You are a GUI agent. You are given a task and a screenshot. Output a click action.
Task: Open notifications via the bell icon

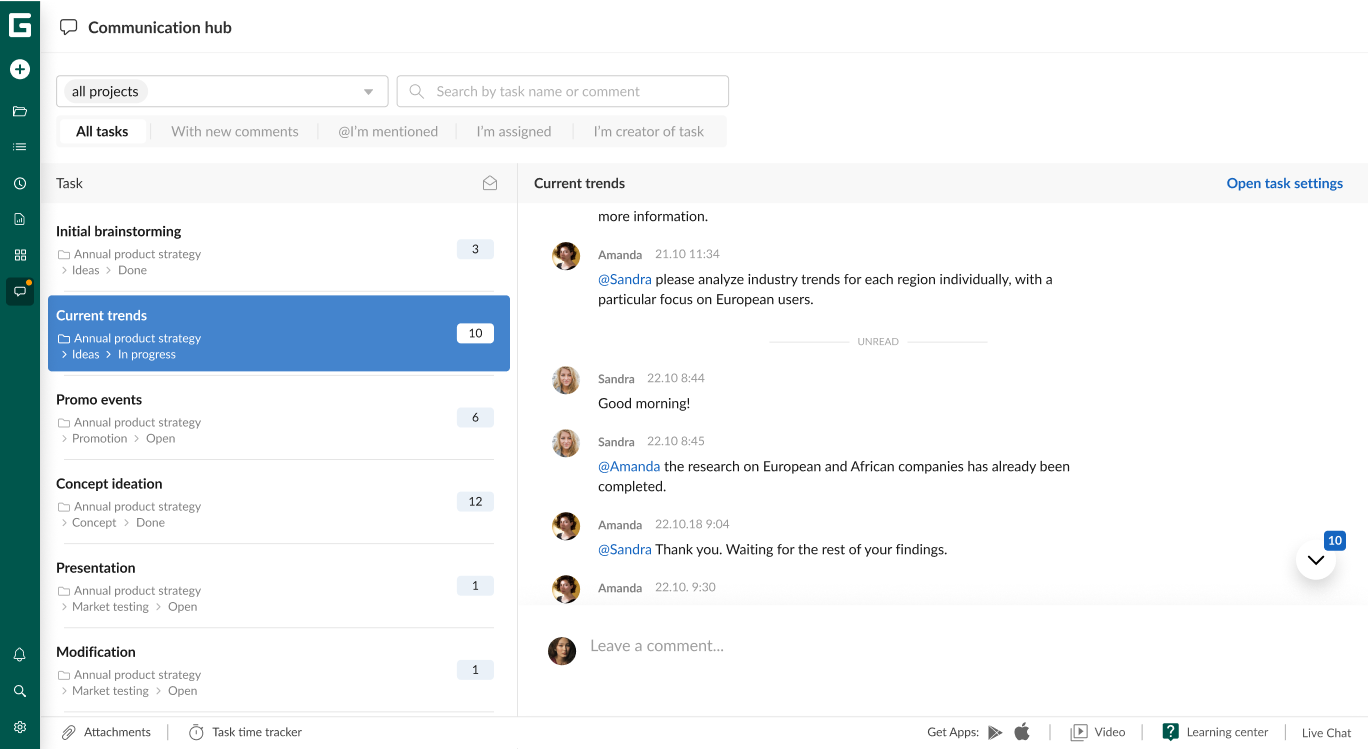19,654
